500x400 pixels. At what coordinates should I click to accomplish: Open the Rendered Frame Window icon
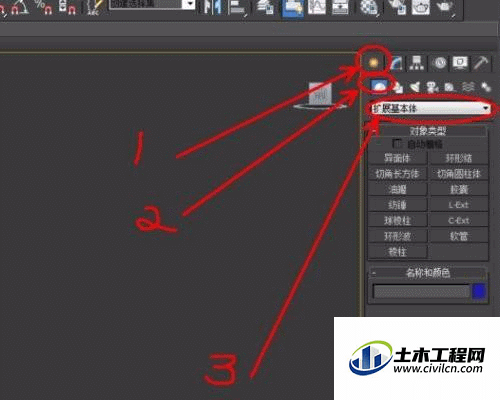(x=421, y=7)
